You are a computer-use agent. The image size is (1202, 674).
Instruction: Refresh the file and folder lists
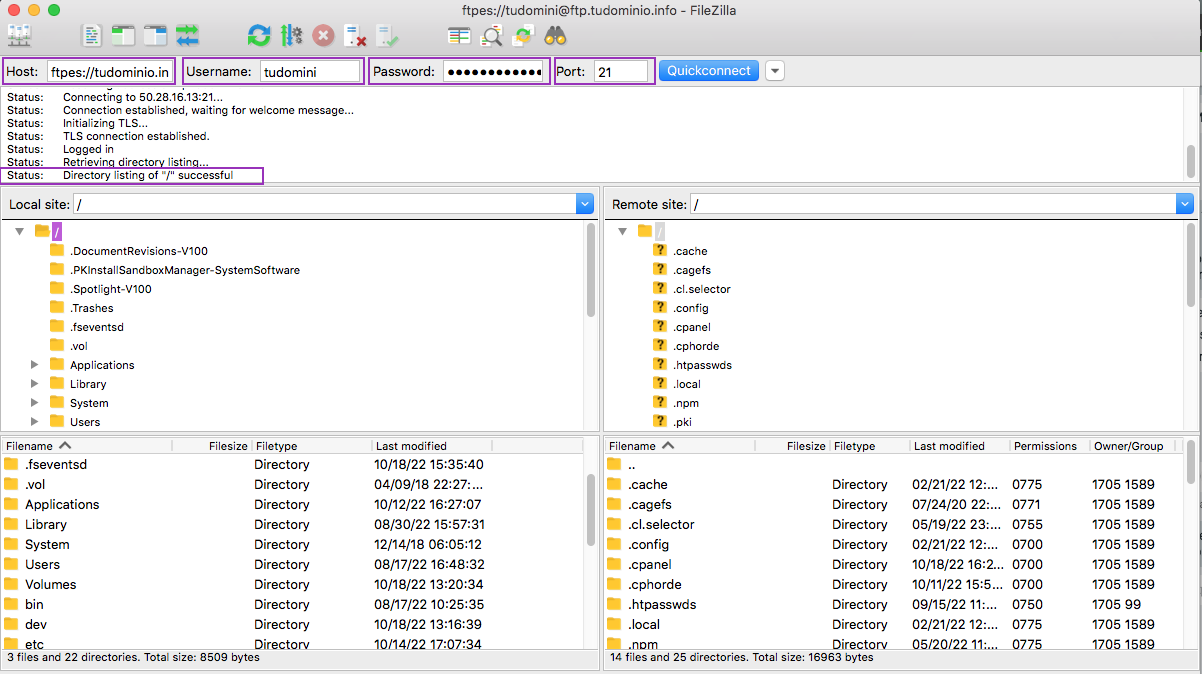point(259,36)
